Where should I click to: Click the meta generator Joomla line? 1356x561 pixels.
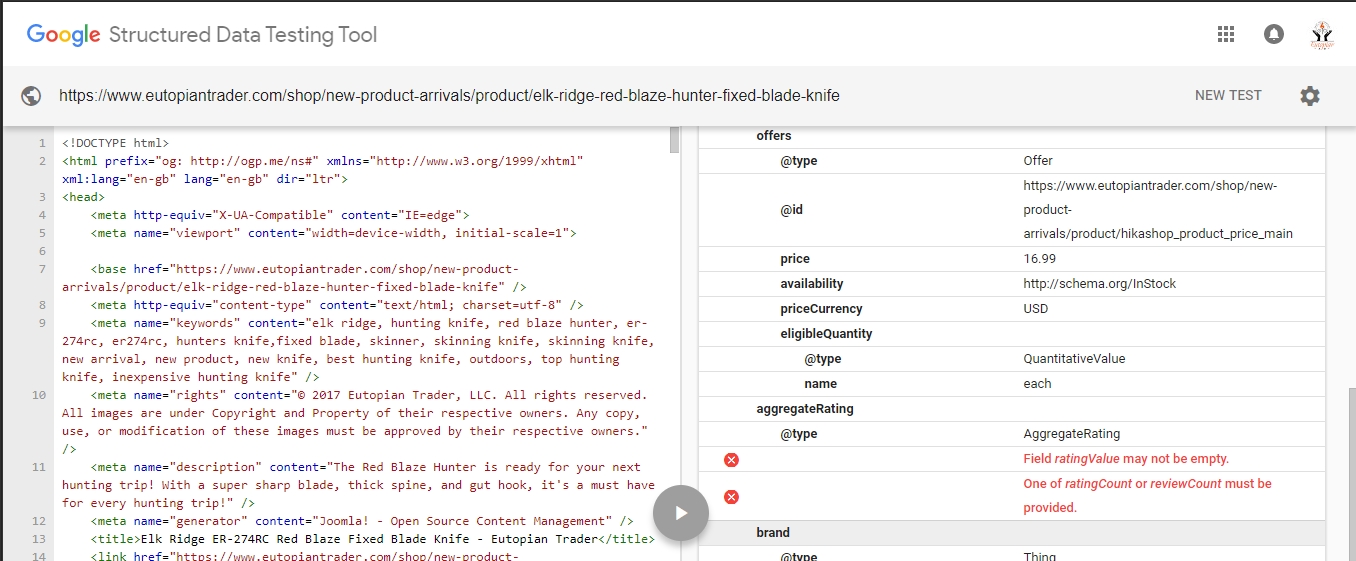point(362,521)
